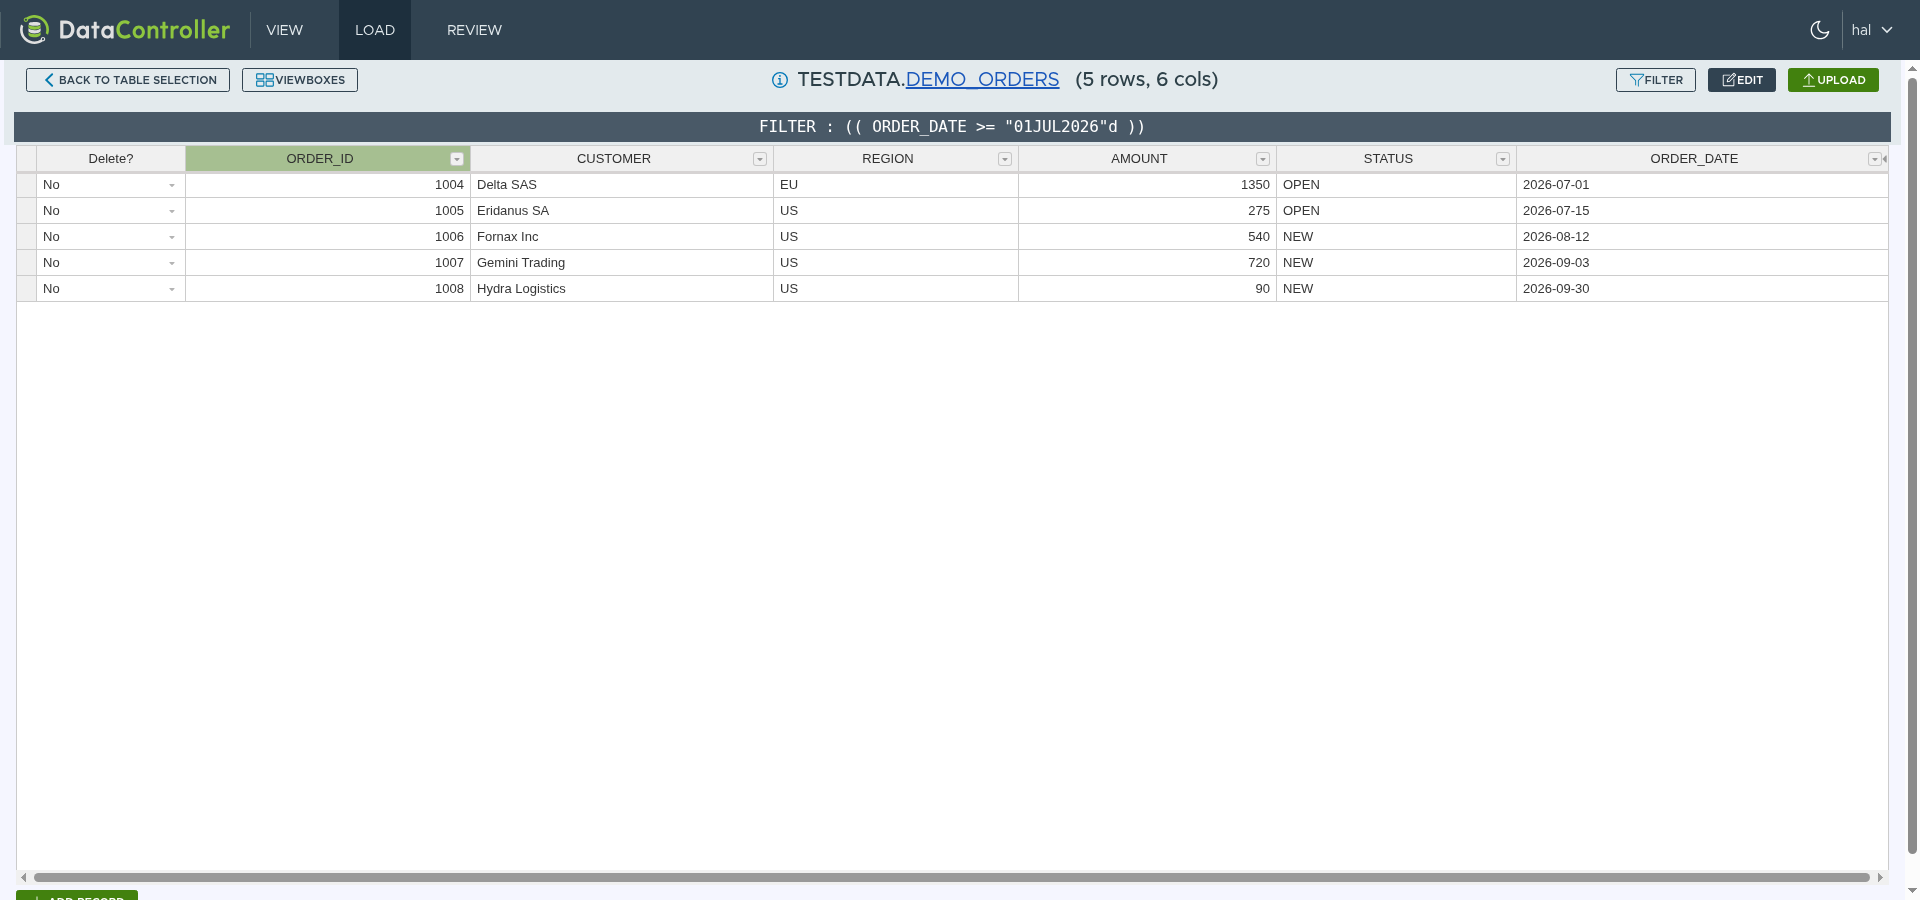Go to the REVIEW tab
The height and width of the screenshot is (900, 1920).
(x=474, y=30)
